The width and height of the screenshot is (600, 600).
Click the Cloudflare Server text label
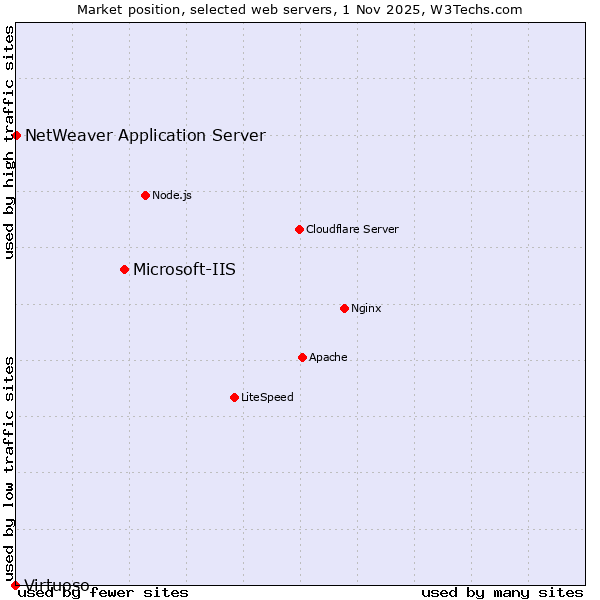[x=352, y=229]
